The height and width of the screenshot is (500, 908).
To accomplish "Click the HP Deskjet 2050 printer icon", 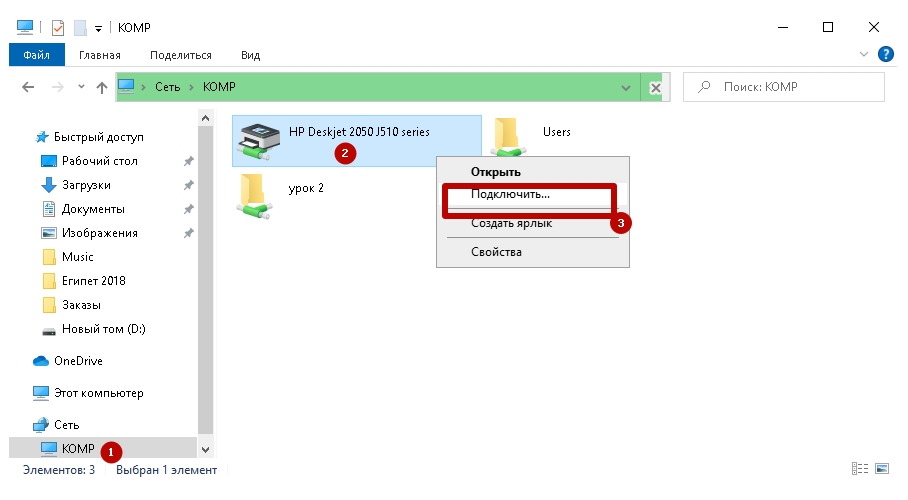I will (x=259, y=140).
